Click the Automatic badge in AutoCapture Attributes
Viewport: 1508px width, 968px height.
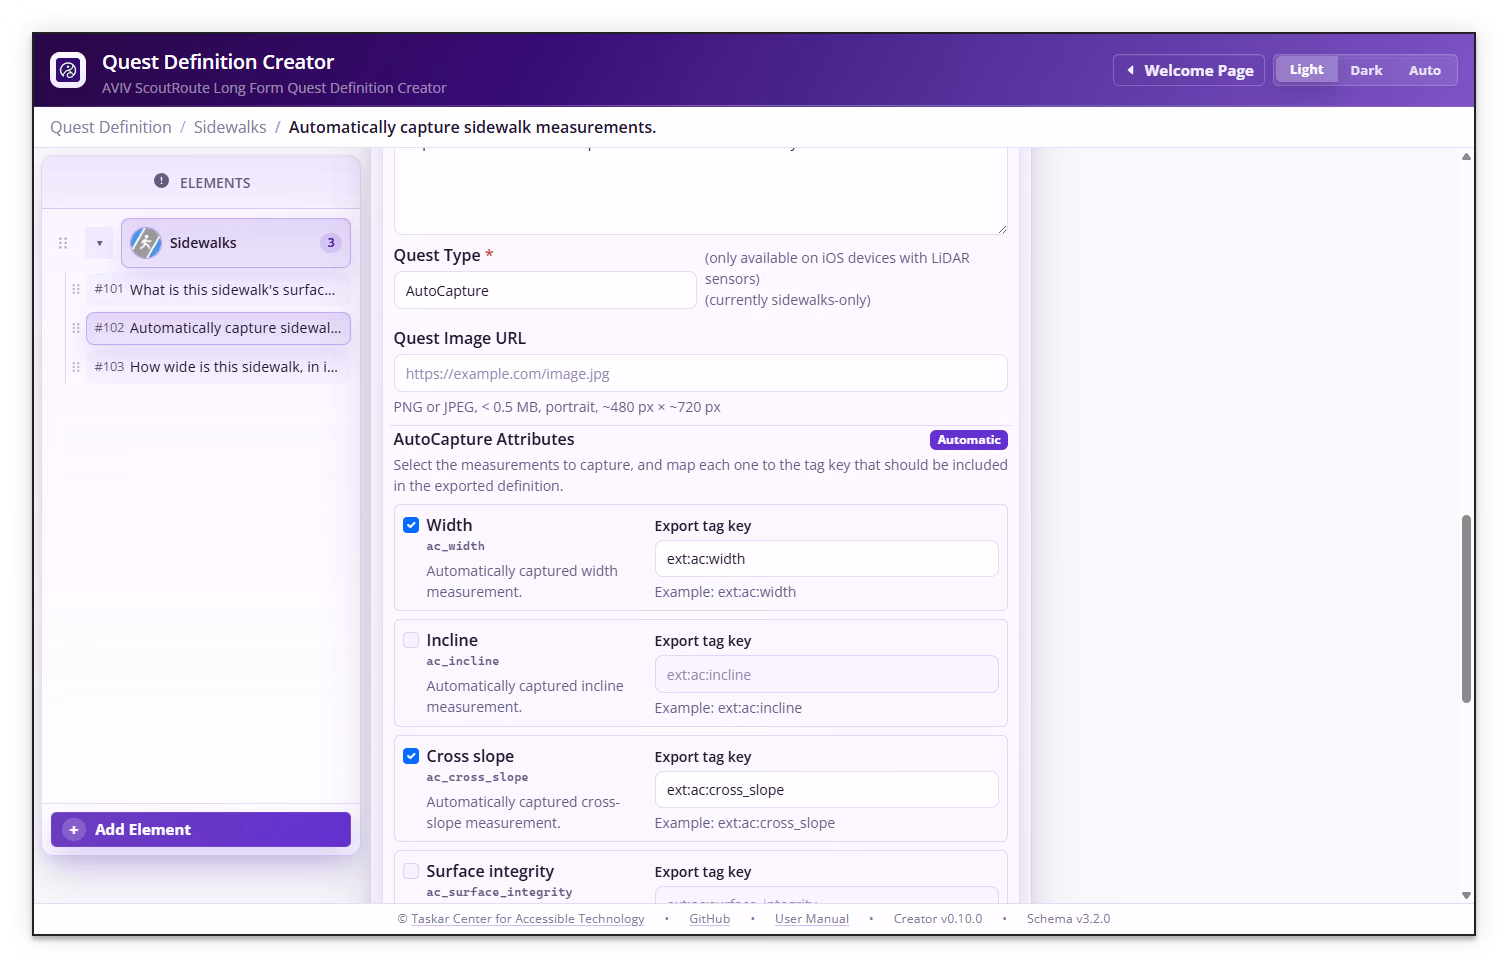[968, 440]
